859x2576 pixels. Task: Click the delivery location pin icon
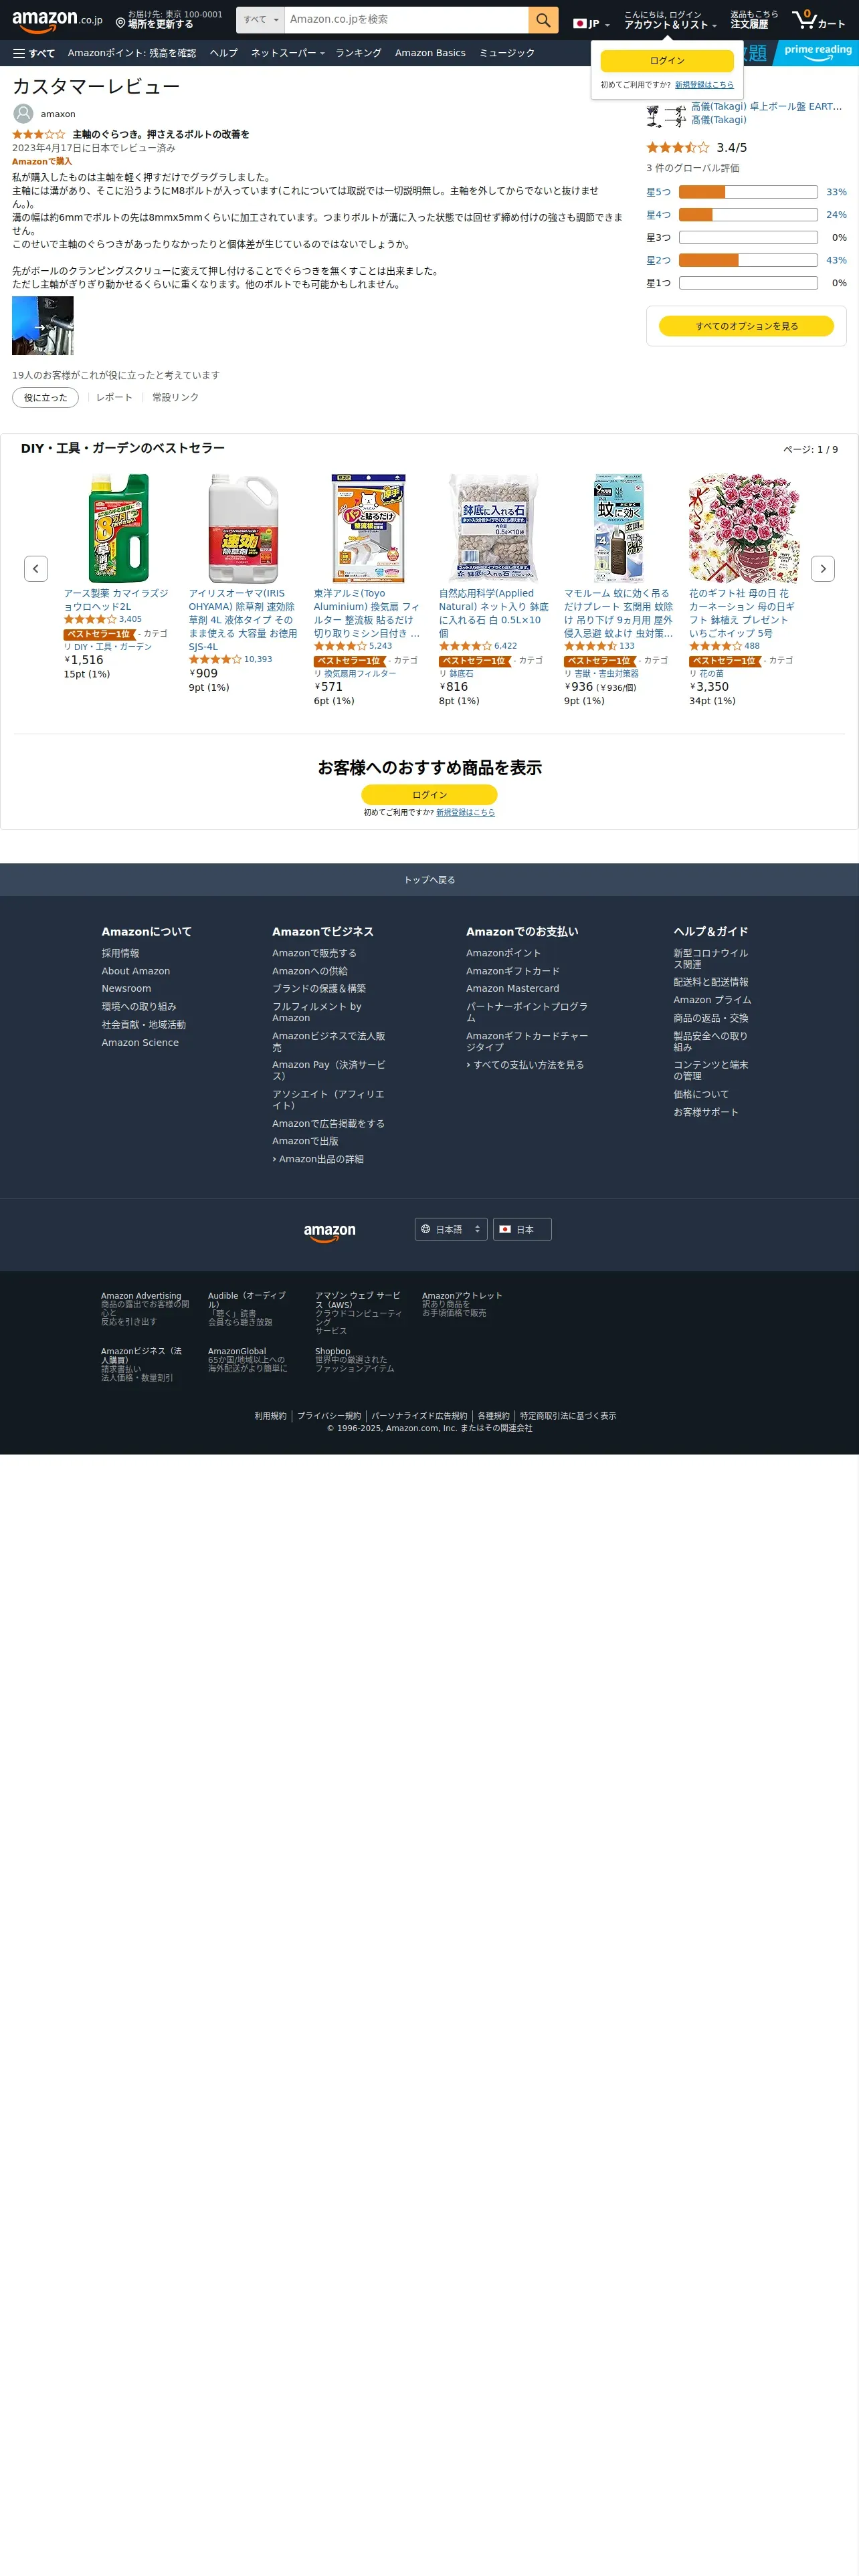click(120, 23)
